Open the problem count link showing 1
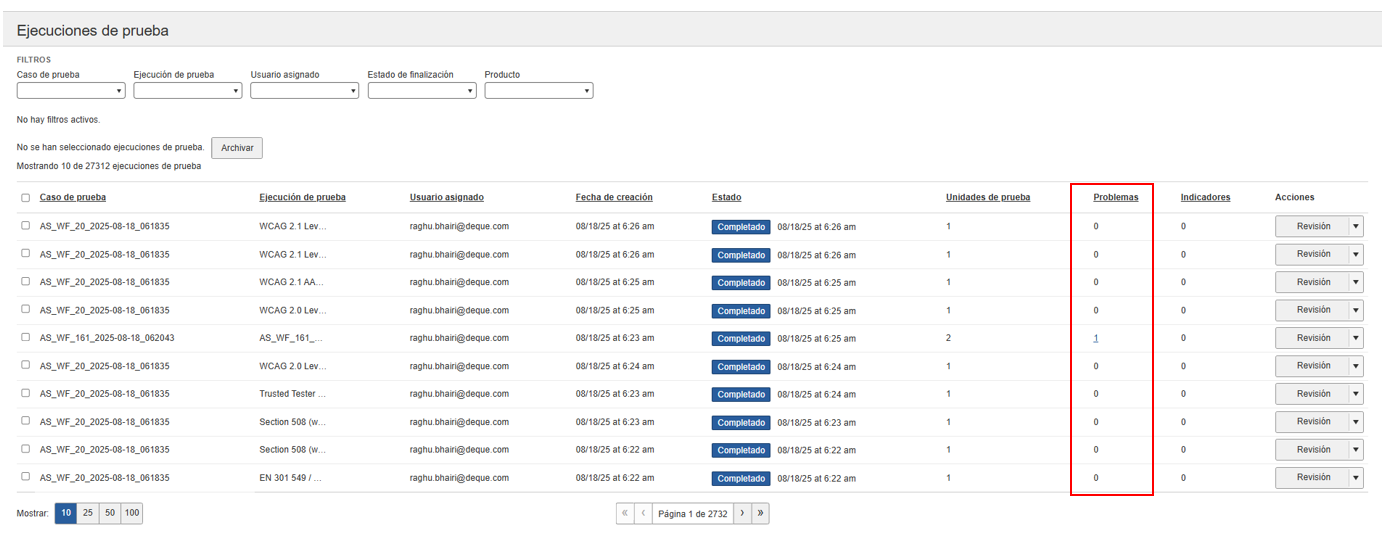This screenshot has width=1390, height=537. tap(1096, 338)
